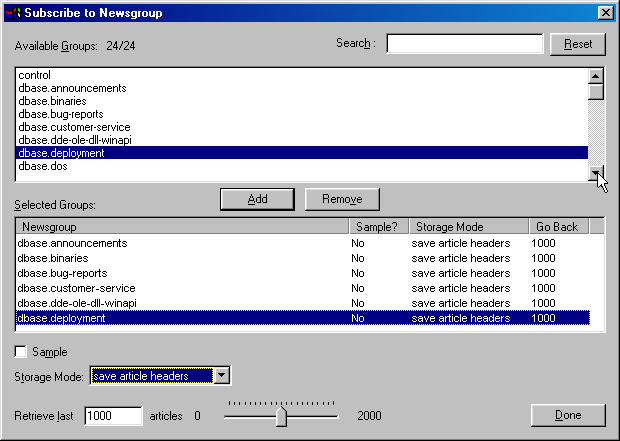Click the Done button
The width and height of the screenshot is (620, 441).
568,415
